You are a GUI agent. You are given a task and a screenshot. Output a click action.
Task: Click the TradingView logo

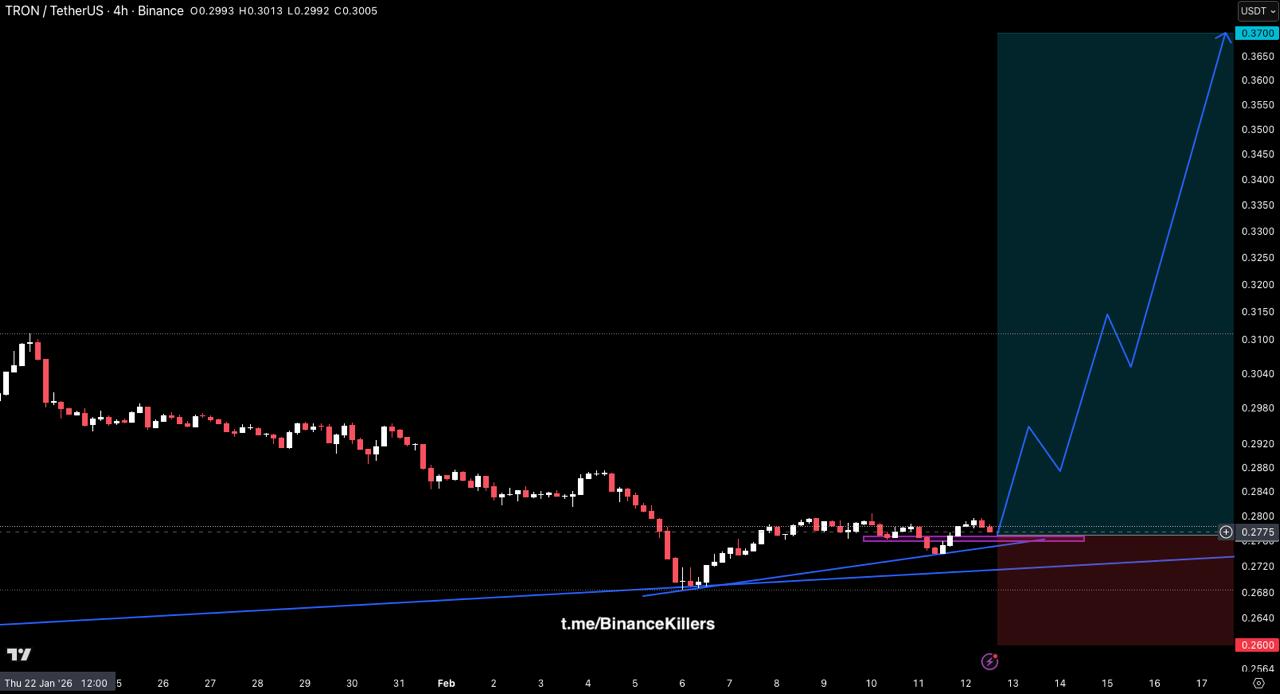19,655
